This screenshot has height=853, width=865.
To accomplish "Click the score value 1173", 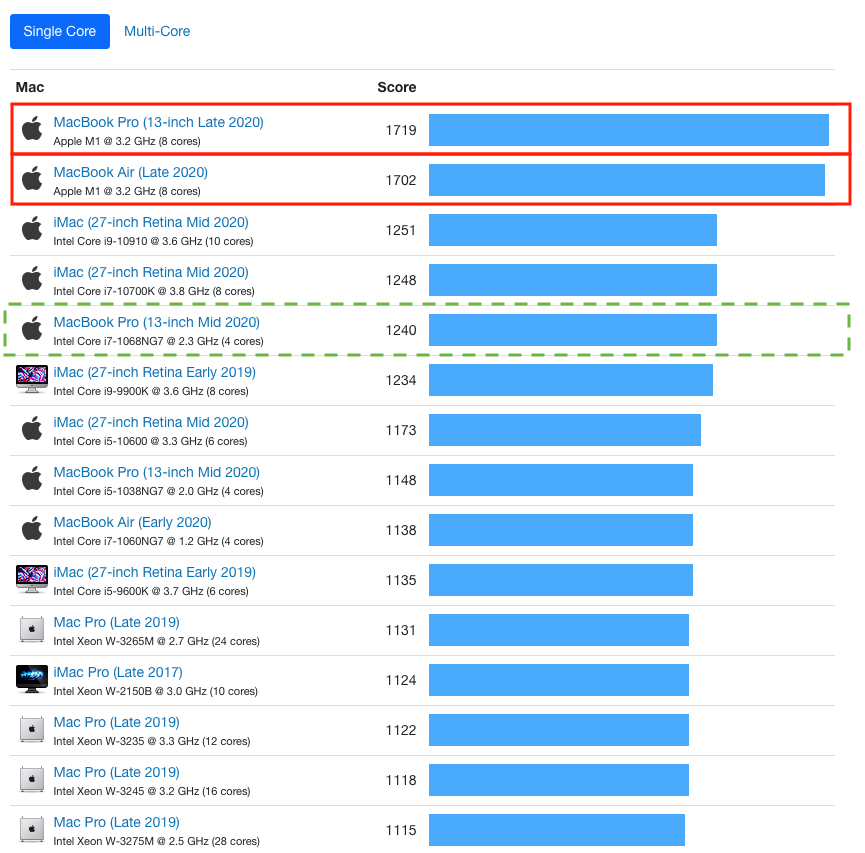I will [401, 430].
